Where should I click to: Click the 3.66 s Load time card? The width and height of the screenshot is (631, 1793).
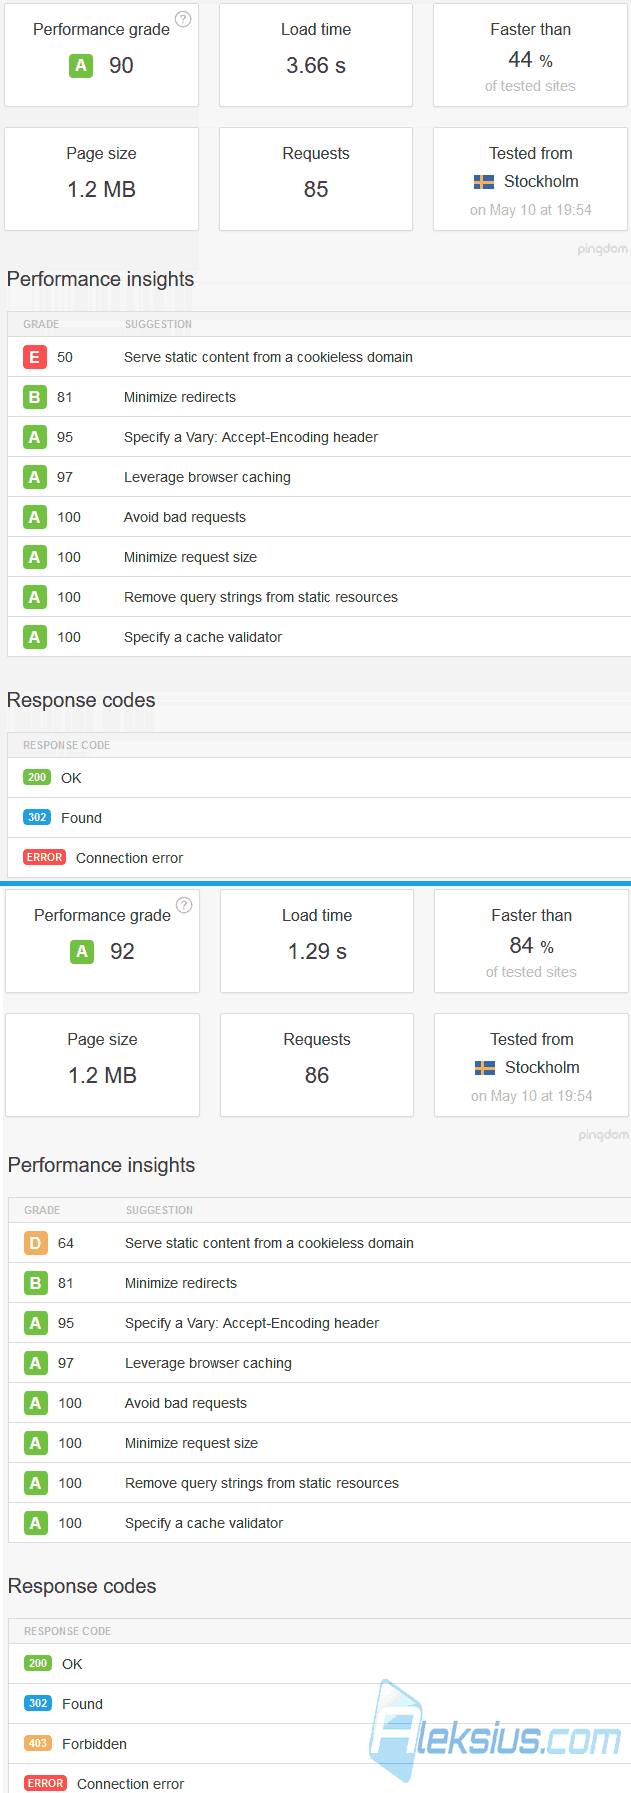click(316, 55)
